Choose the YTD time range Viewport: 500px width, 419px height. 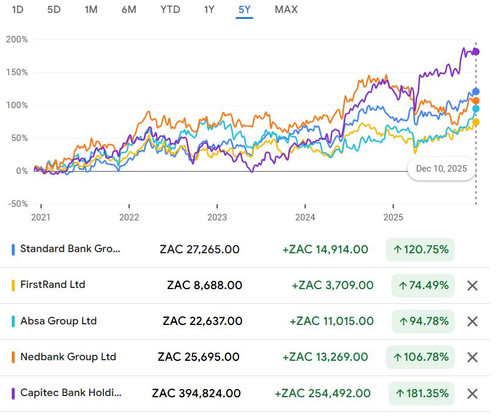coord(170,9)
